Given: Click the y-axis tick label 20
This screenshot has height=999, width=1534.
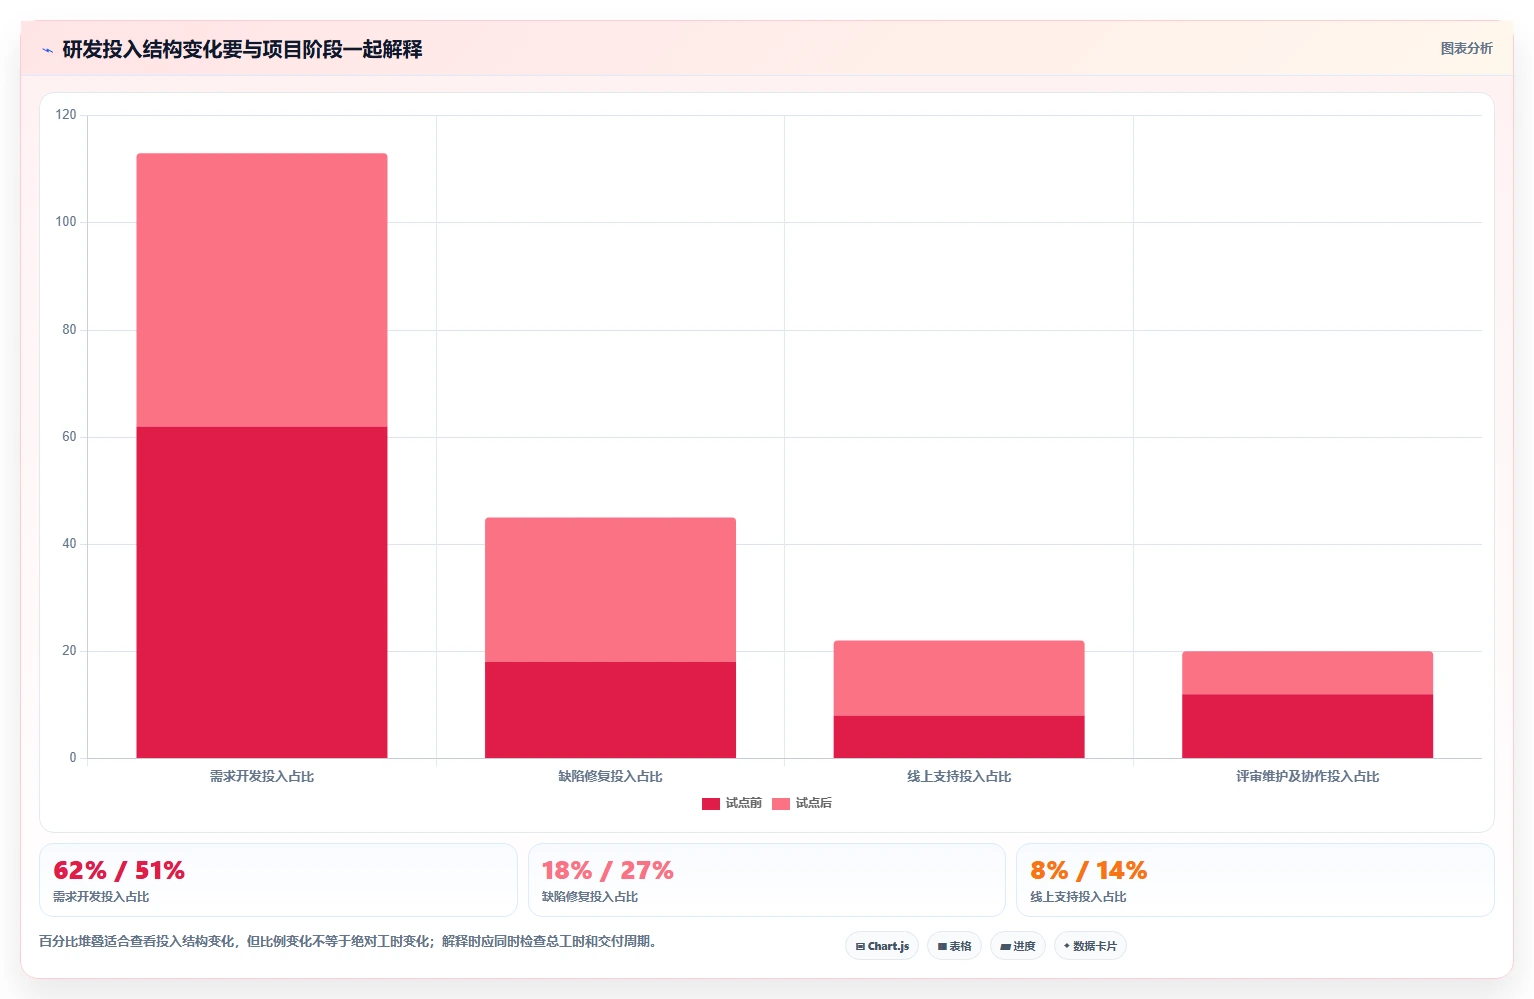Looking at the screenshot, I should [69, 651].
